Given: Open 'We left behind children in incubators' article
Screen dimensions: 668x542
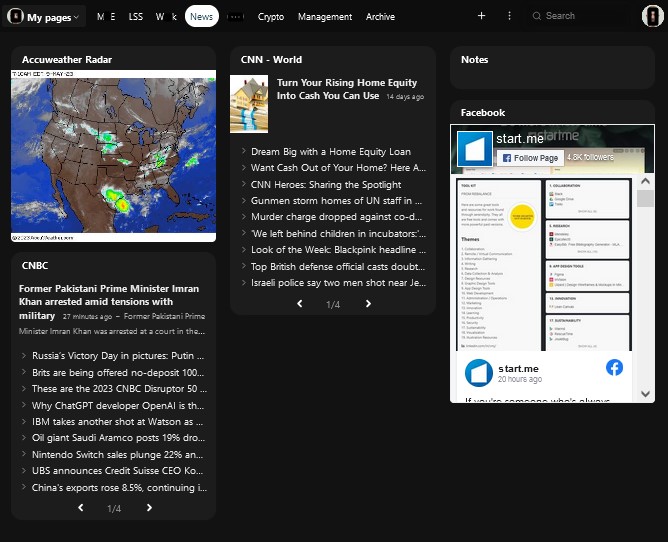Looking at the screenshot, I should pos(338,234).
